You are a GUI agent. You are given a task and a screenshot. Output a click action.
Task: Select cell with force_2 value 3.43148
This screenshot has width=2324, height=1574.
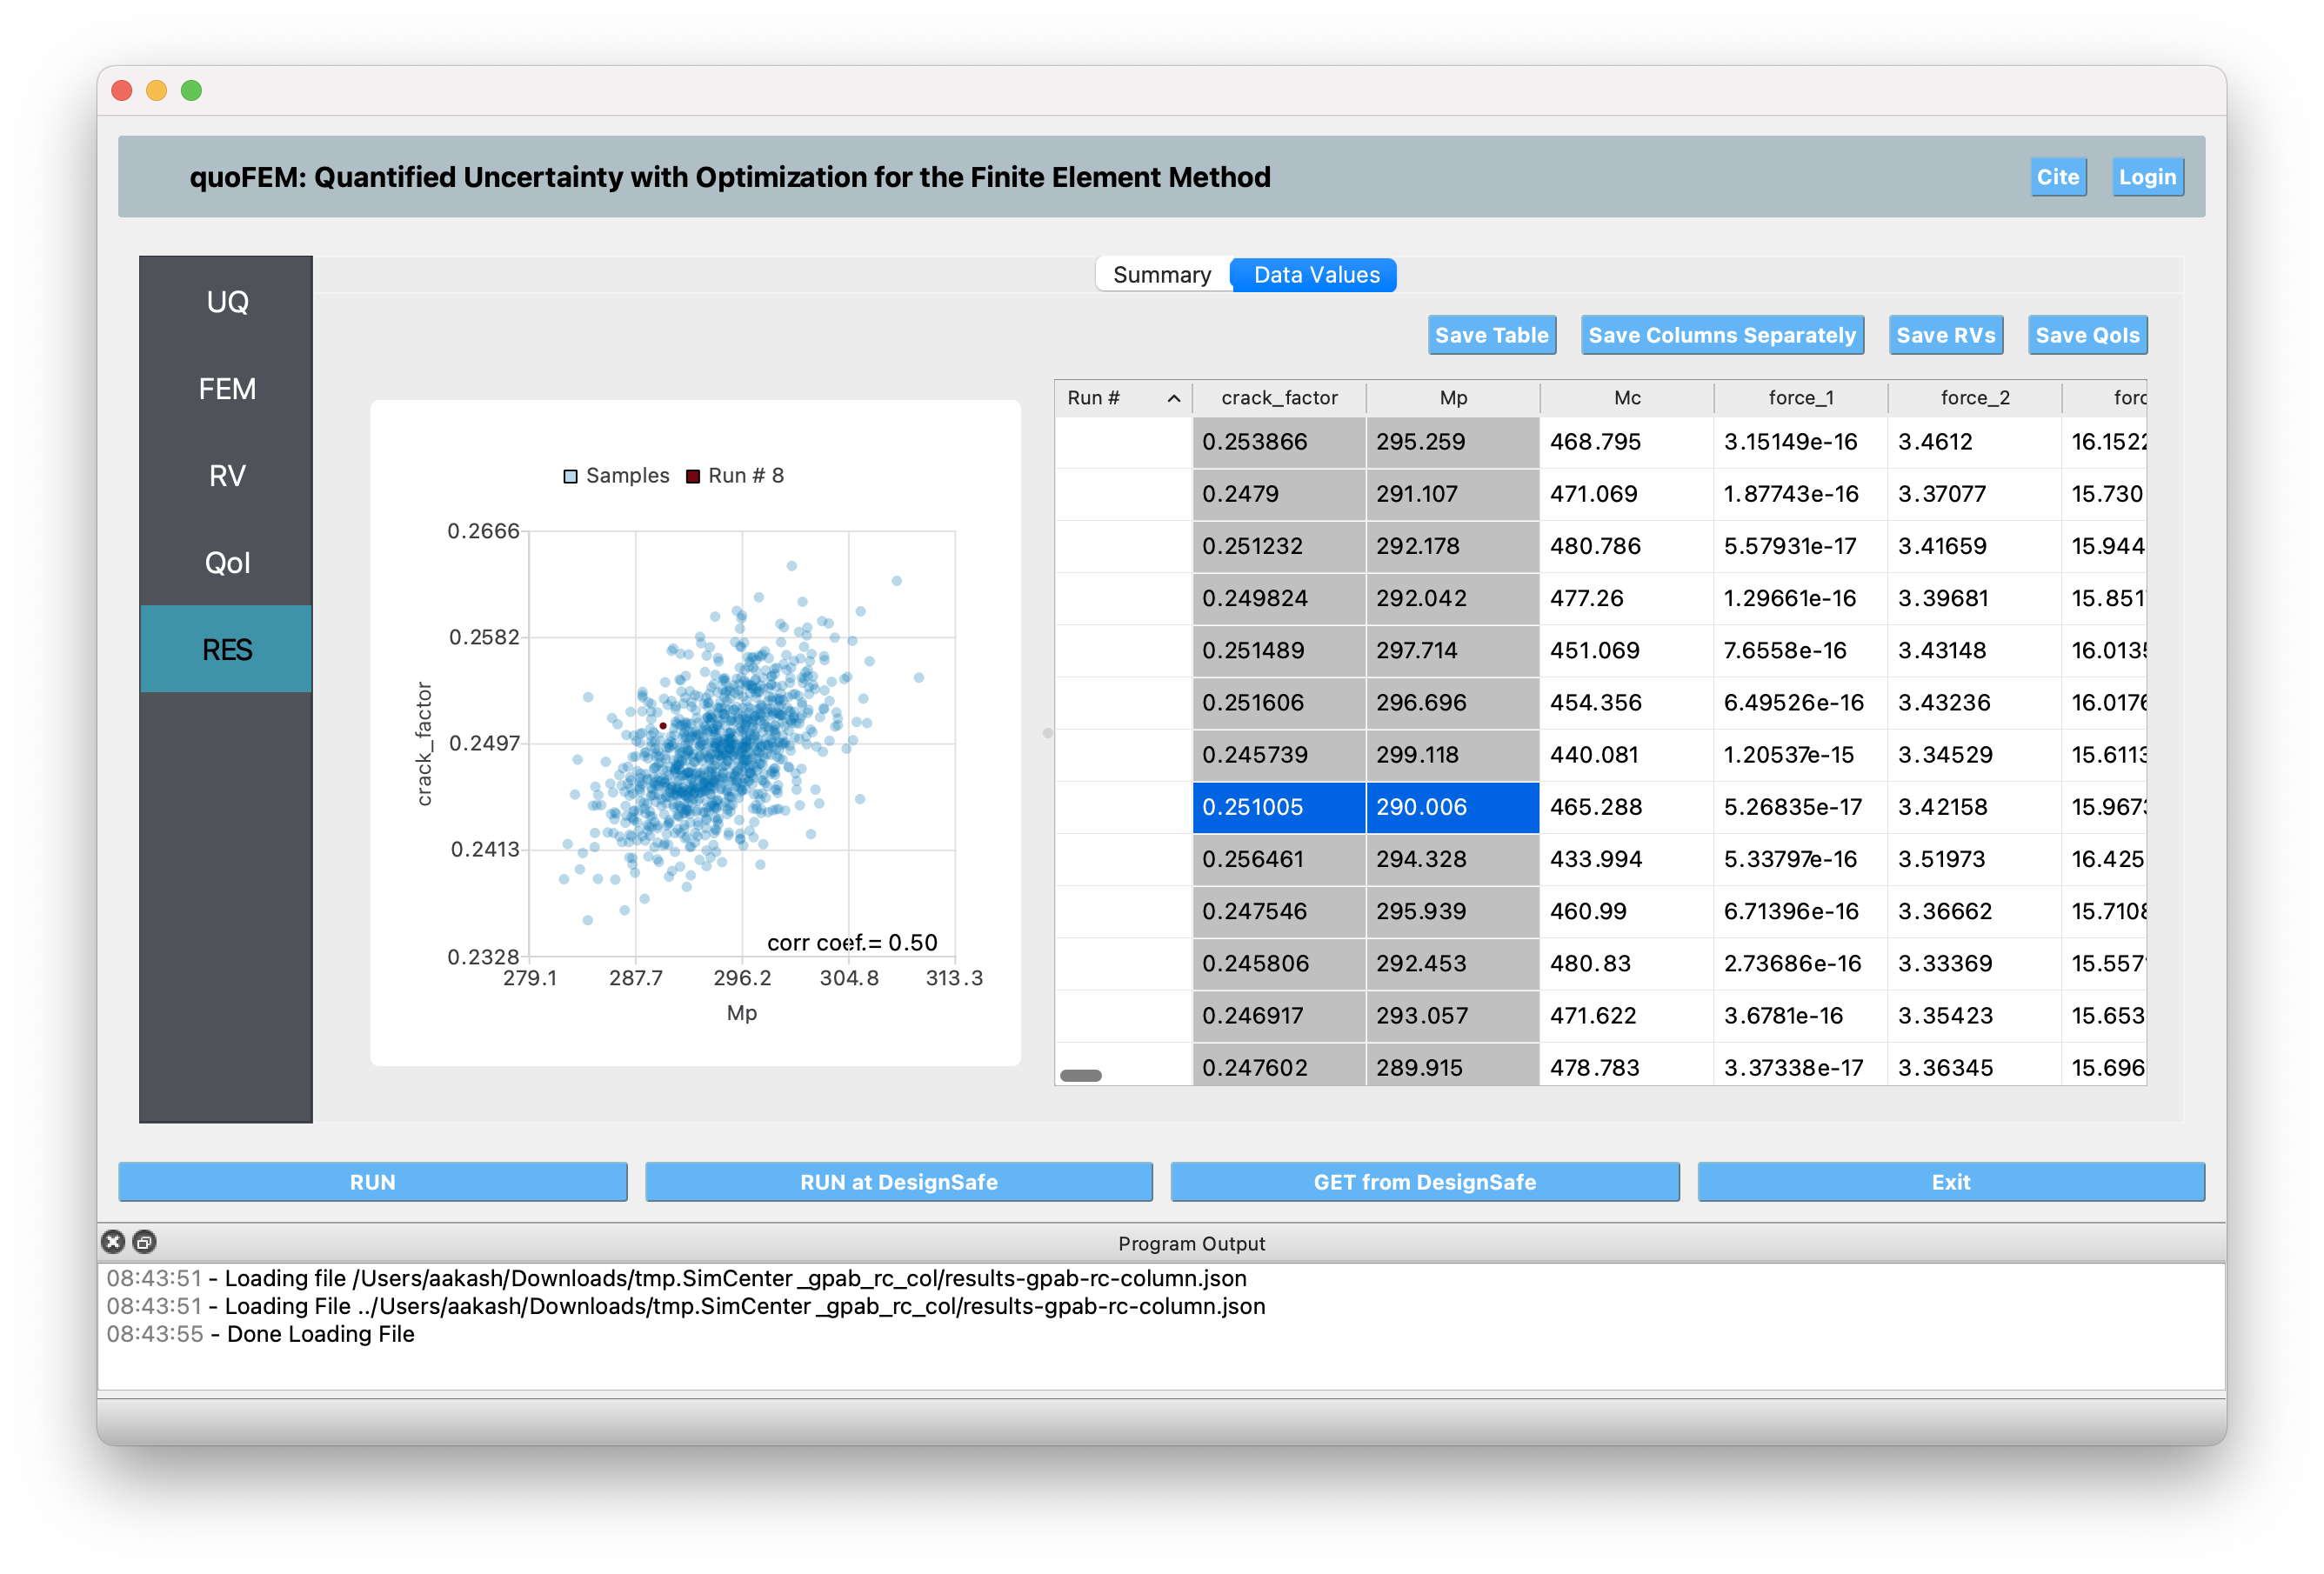(1975, 650)
